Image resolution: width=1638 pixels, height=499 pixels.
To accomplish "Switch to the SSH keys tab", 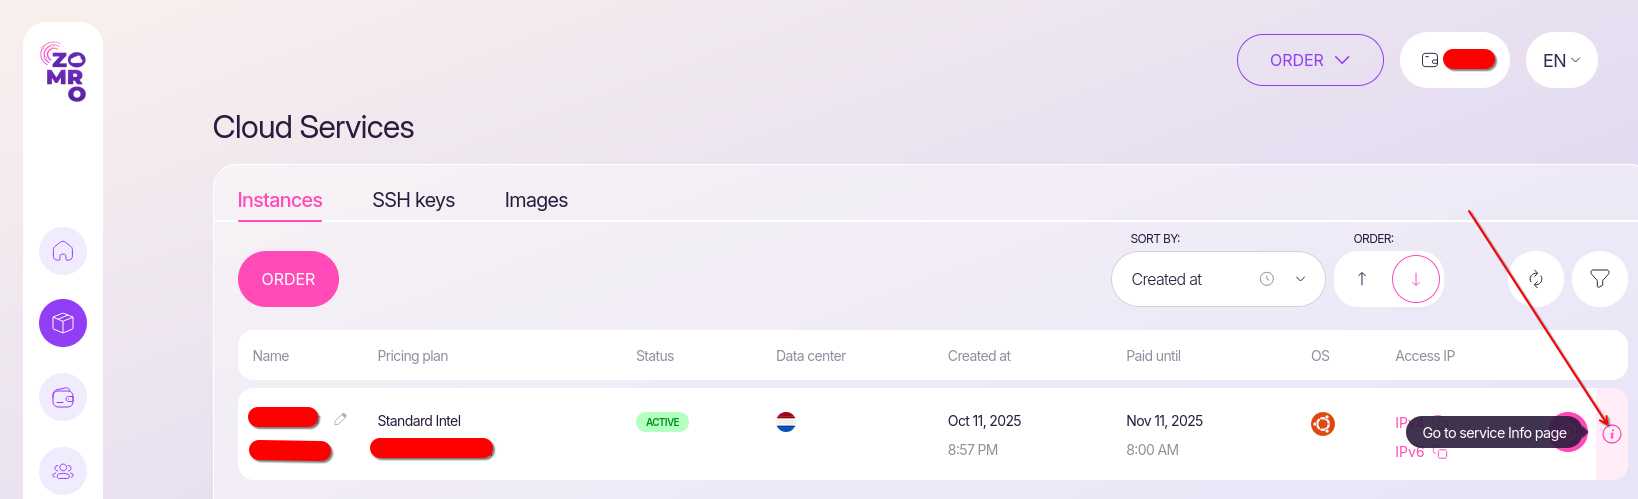I will tap(413, 200).
